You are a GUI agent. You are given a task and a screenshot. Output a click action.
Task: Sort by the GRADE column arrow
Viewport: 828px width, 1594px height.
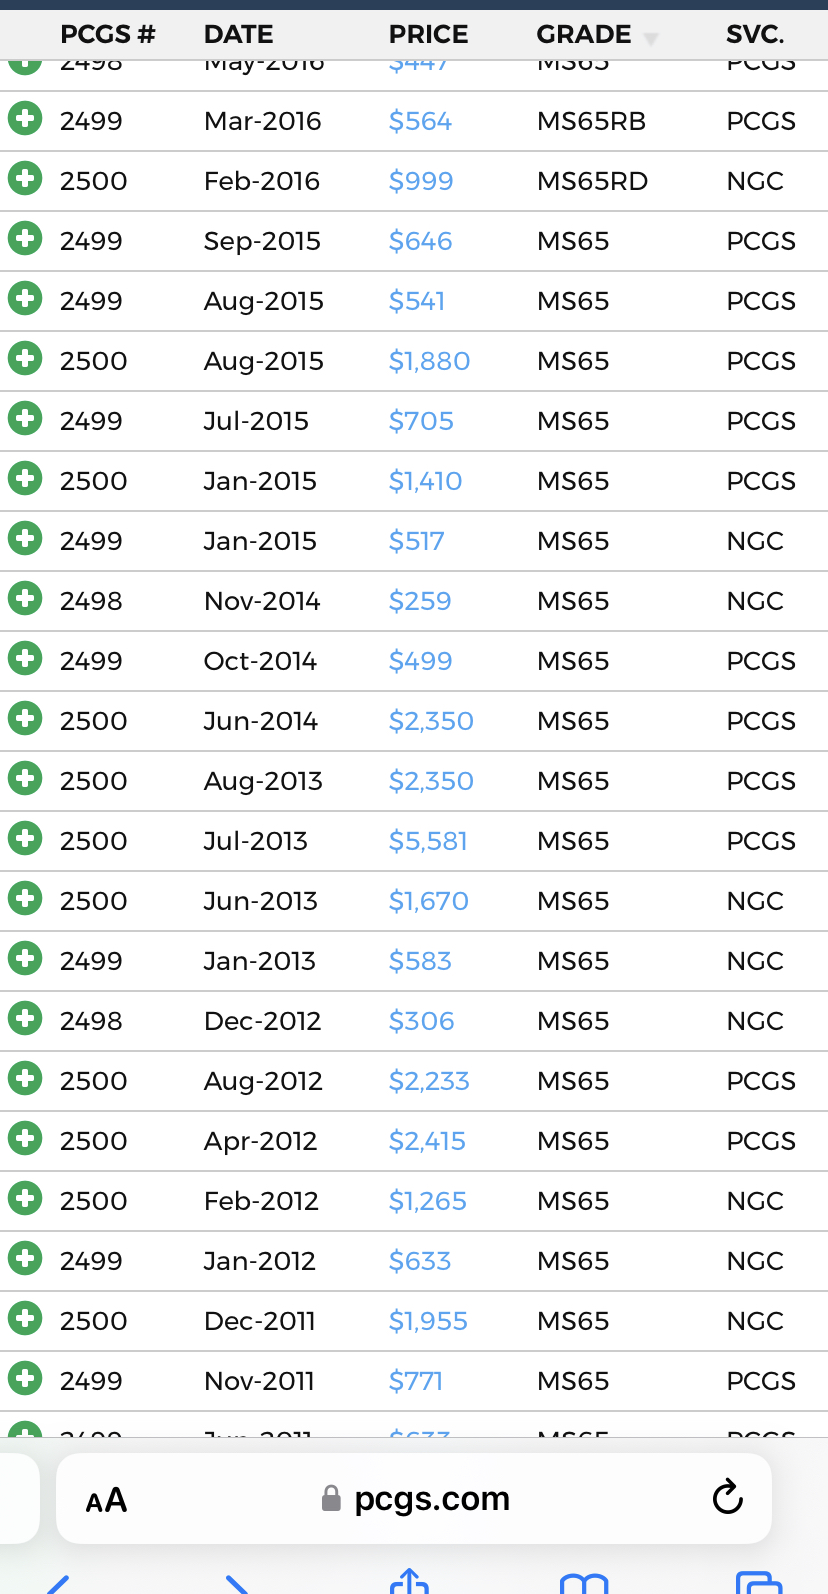(651, 38)
